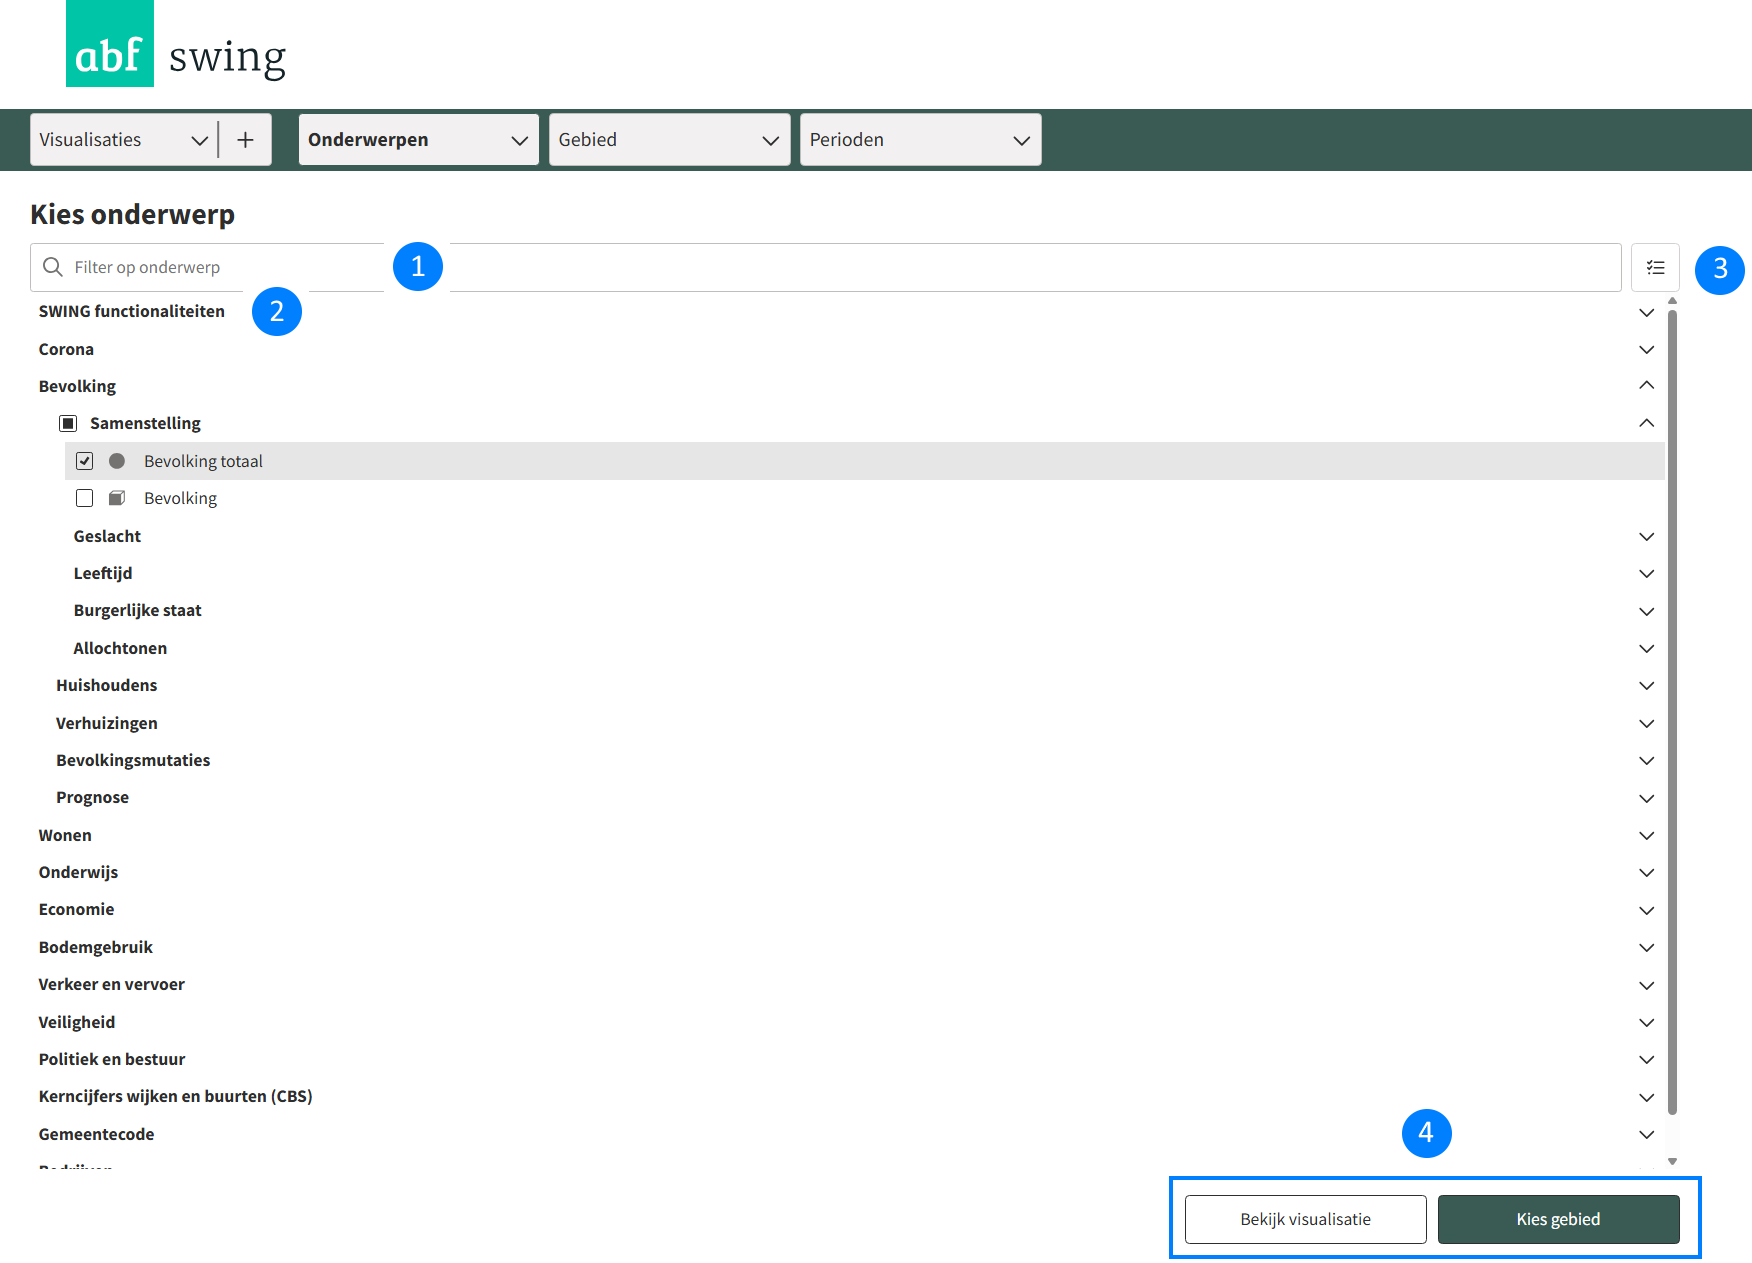Image resolution: width=1752 pixels, height=1263 pixels.
Task: Select the Verkeer en vervoer label
Action: (112, 984)
